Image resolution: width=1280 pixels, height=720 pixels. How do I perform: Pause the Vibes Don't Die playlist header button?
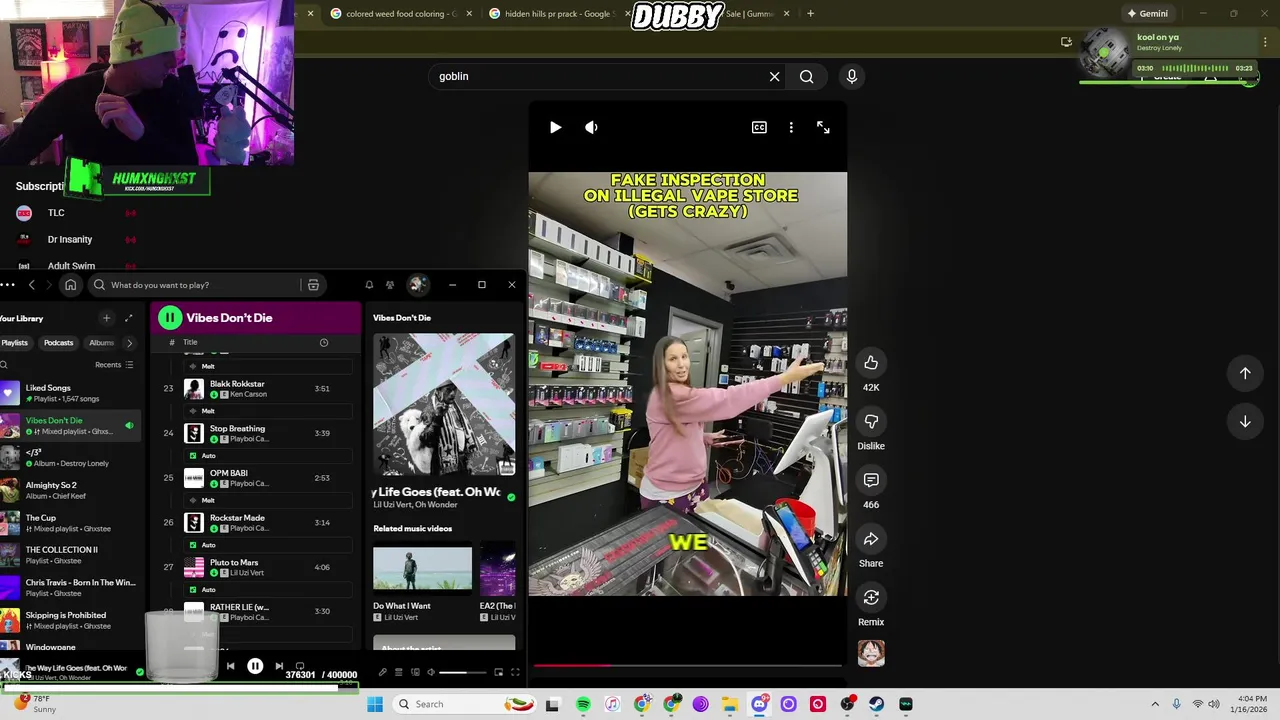pos(170,318)
